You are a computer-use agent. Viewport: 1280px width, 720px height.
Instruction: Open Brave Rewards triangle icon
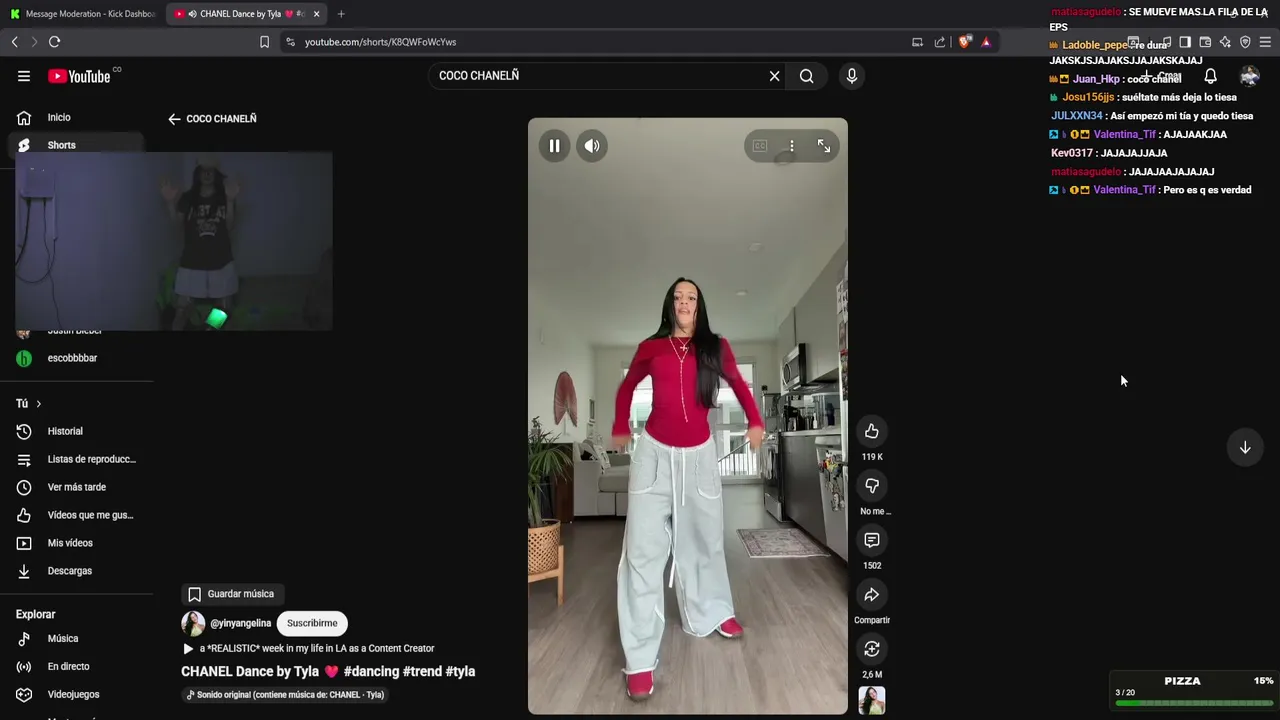tap(986, 42)
